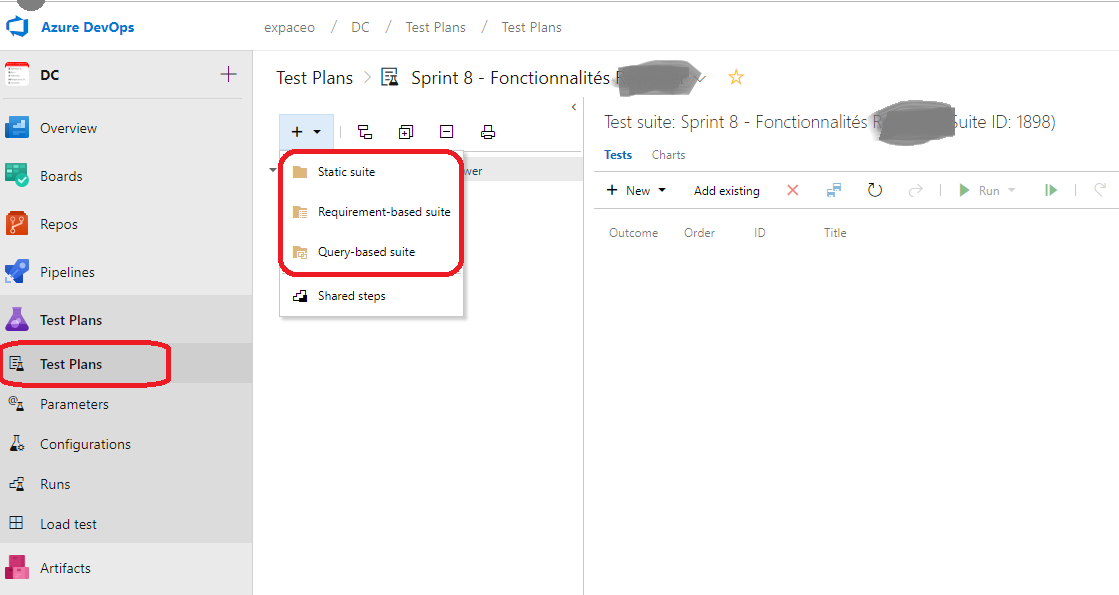Collapse all suites in the tree

[447, 131]
